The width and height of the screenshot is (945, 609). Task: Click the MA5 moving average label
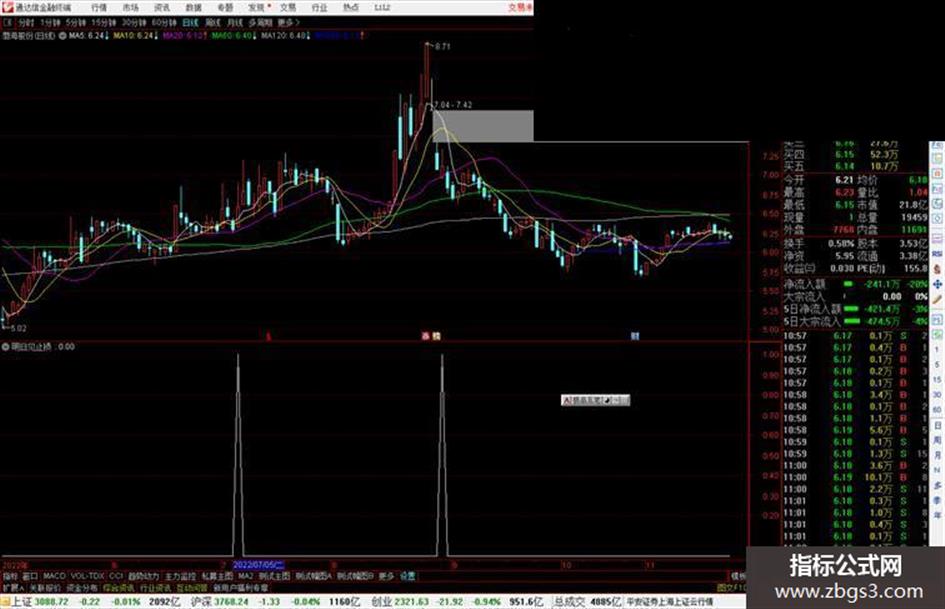tap(88, 36)
